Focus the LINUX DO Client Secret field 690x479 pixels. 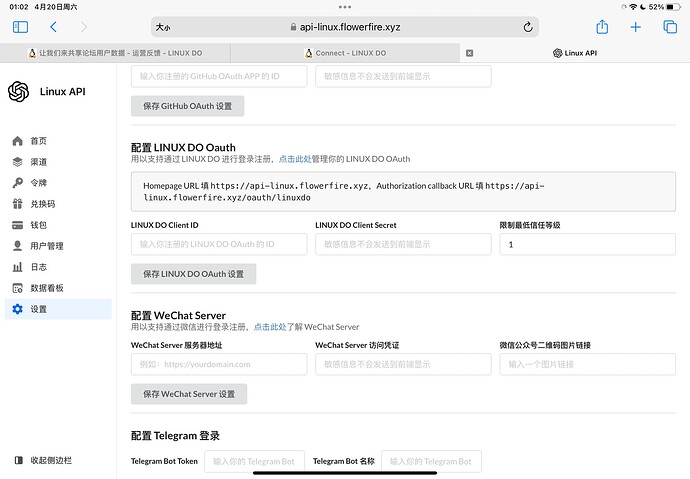point(403,244)
